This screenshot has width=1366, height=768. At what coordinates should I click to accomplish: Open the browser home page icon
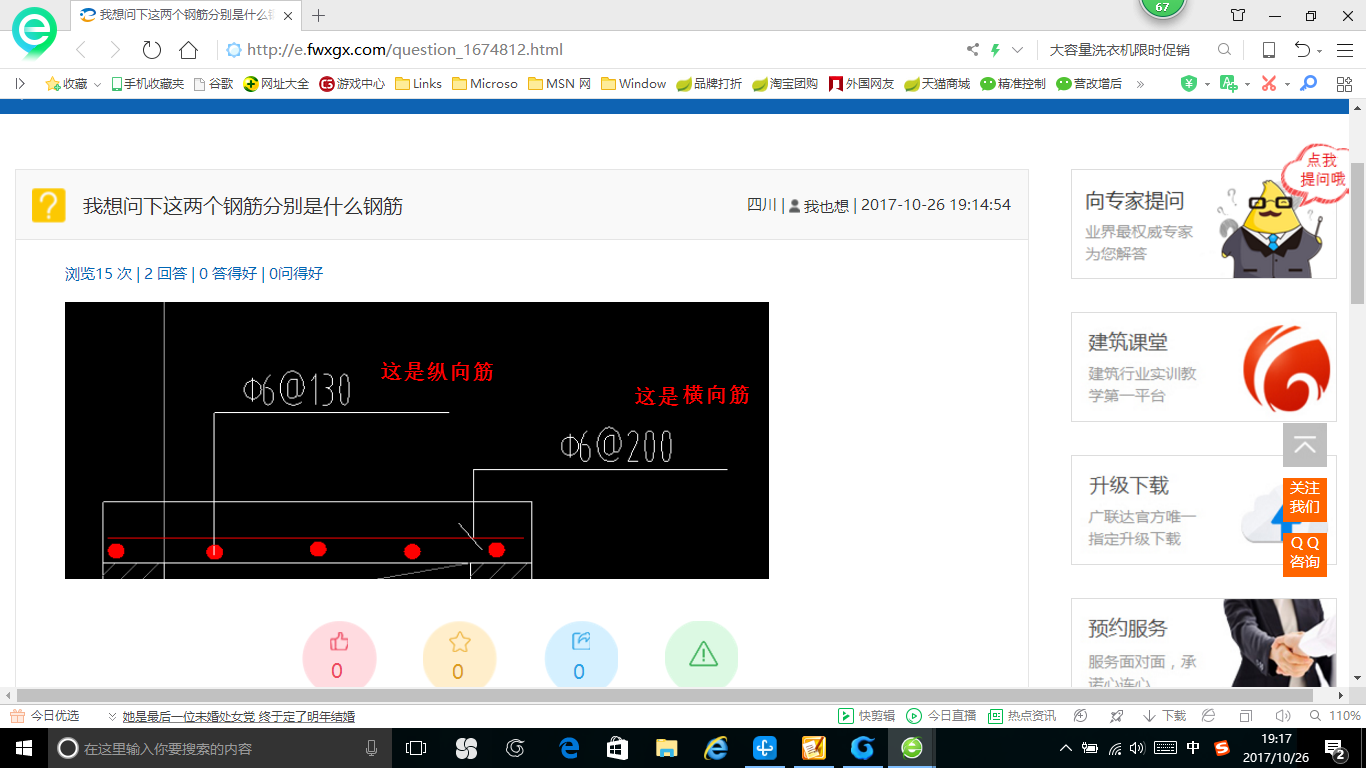coord(189,50)
